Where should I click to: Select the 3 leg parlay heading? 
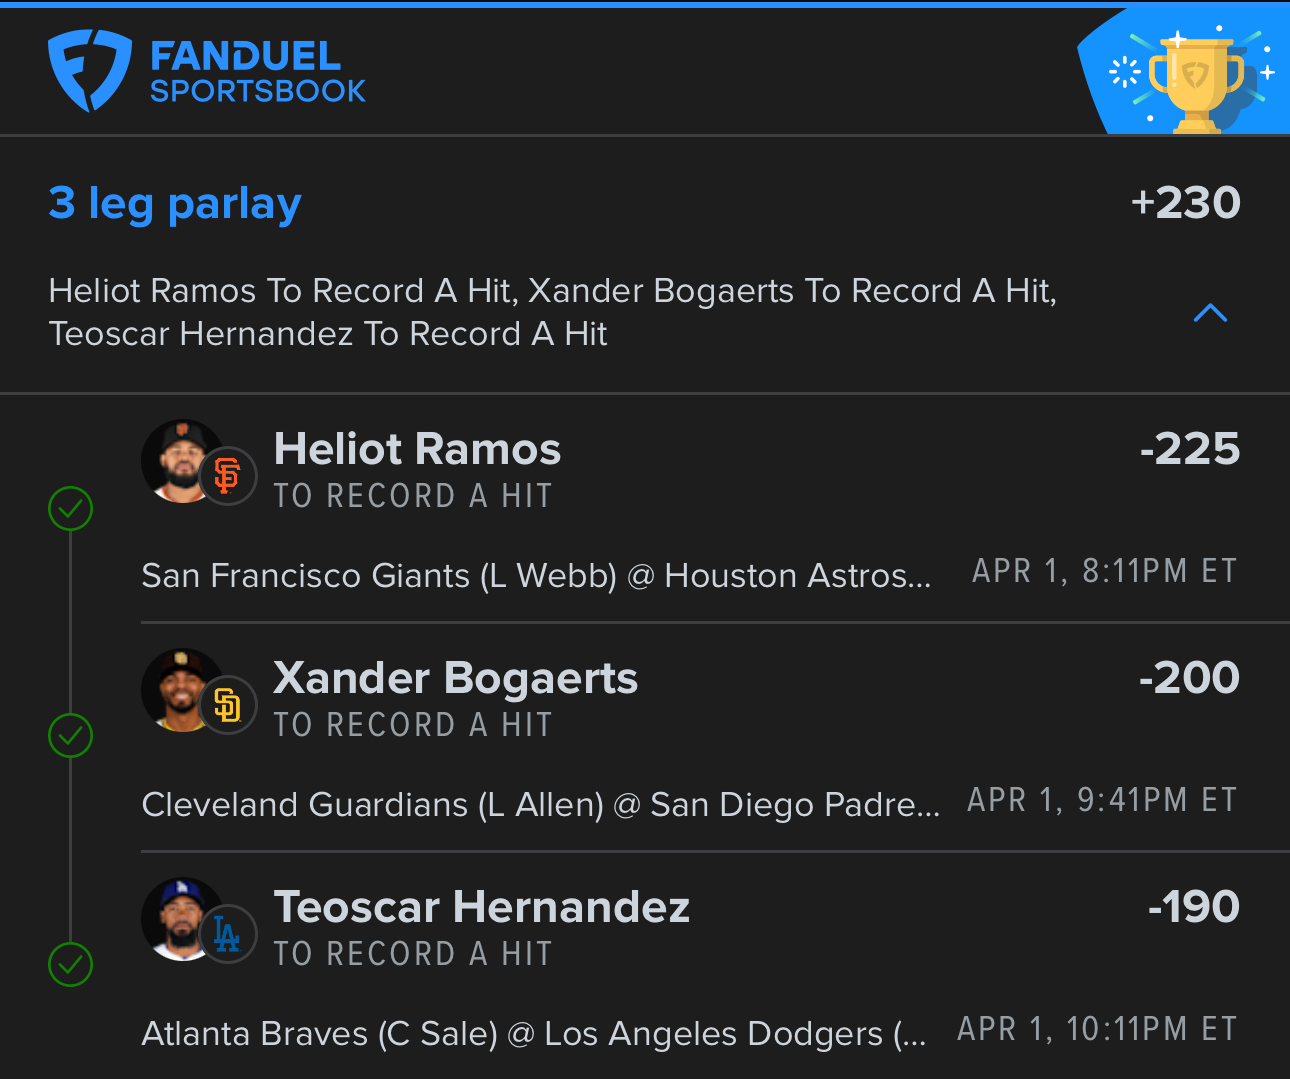pos(175,203)
